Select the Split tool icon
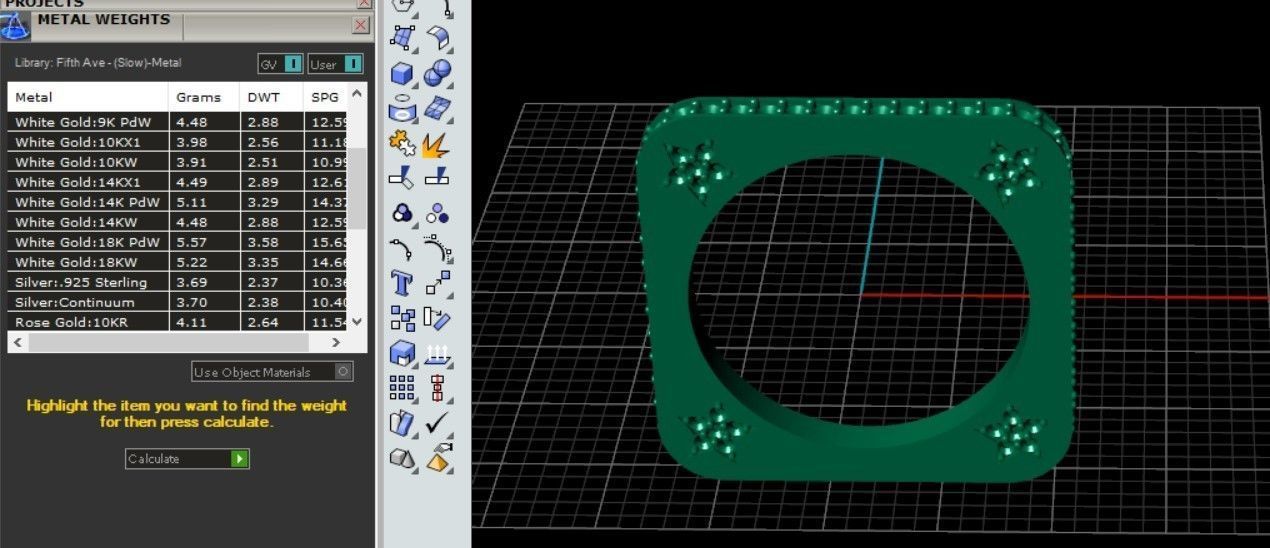The height and width of the screenshot is (548, 1270). coord(437,177)
